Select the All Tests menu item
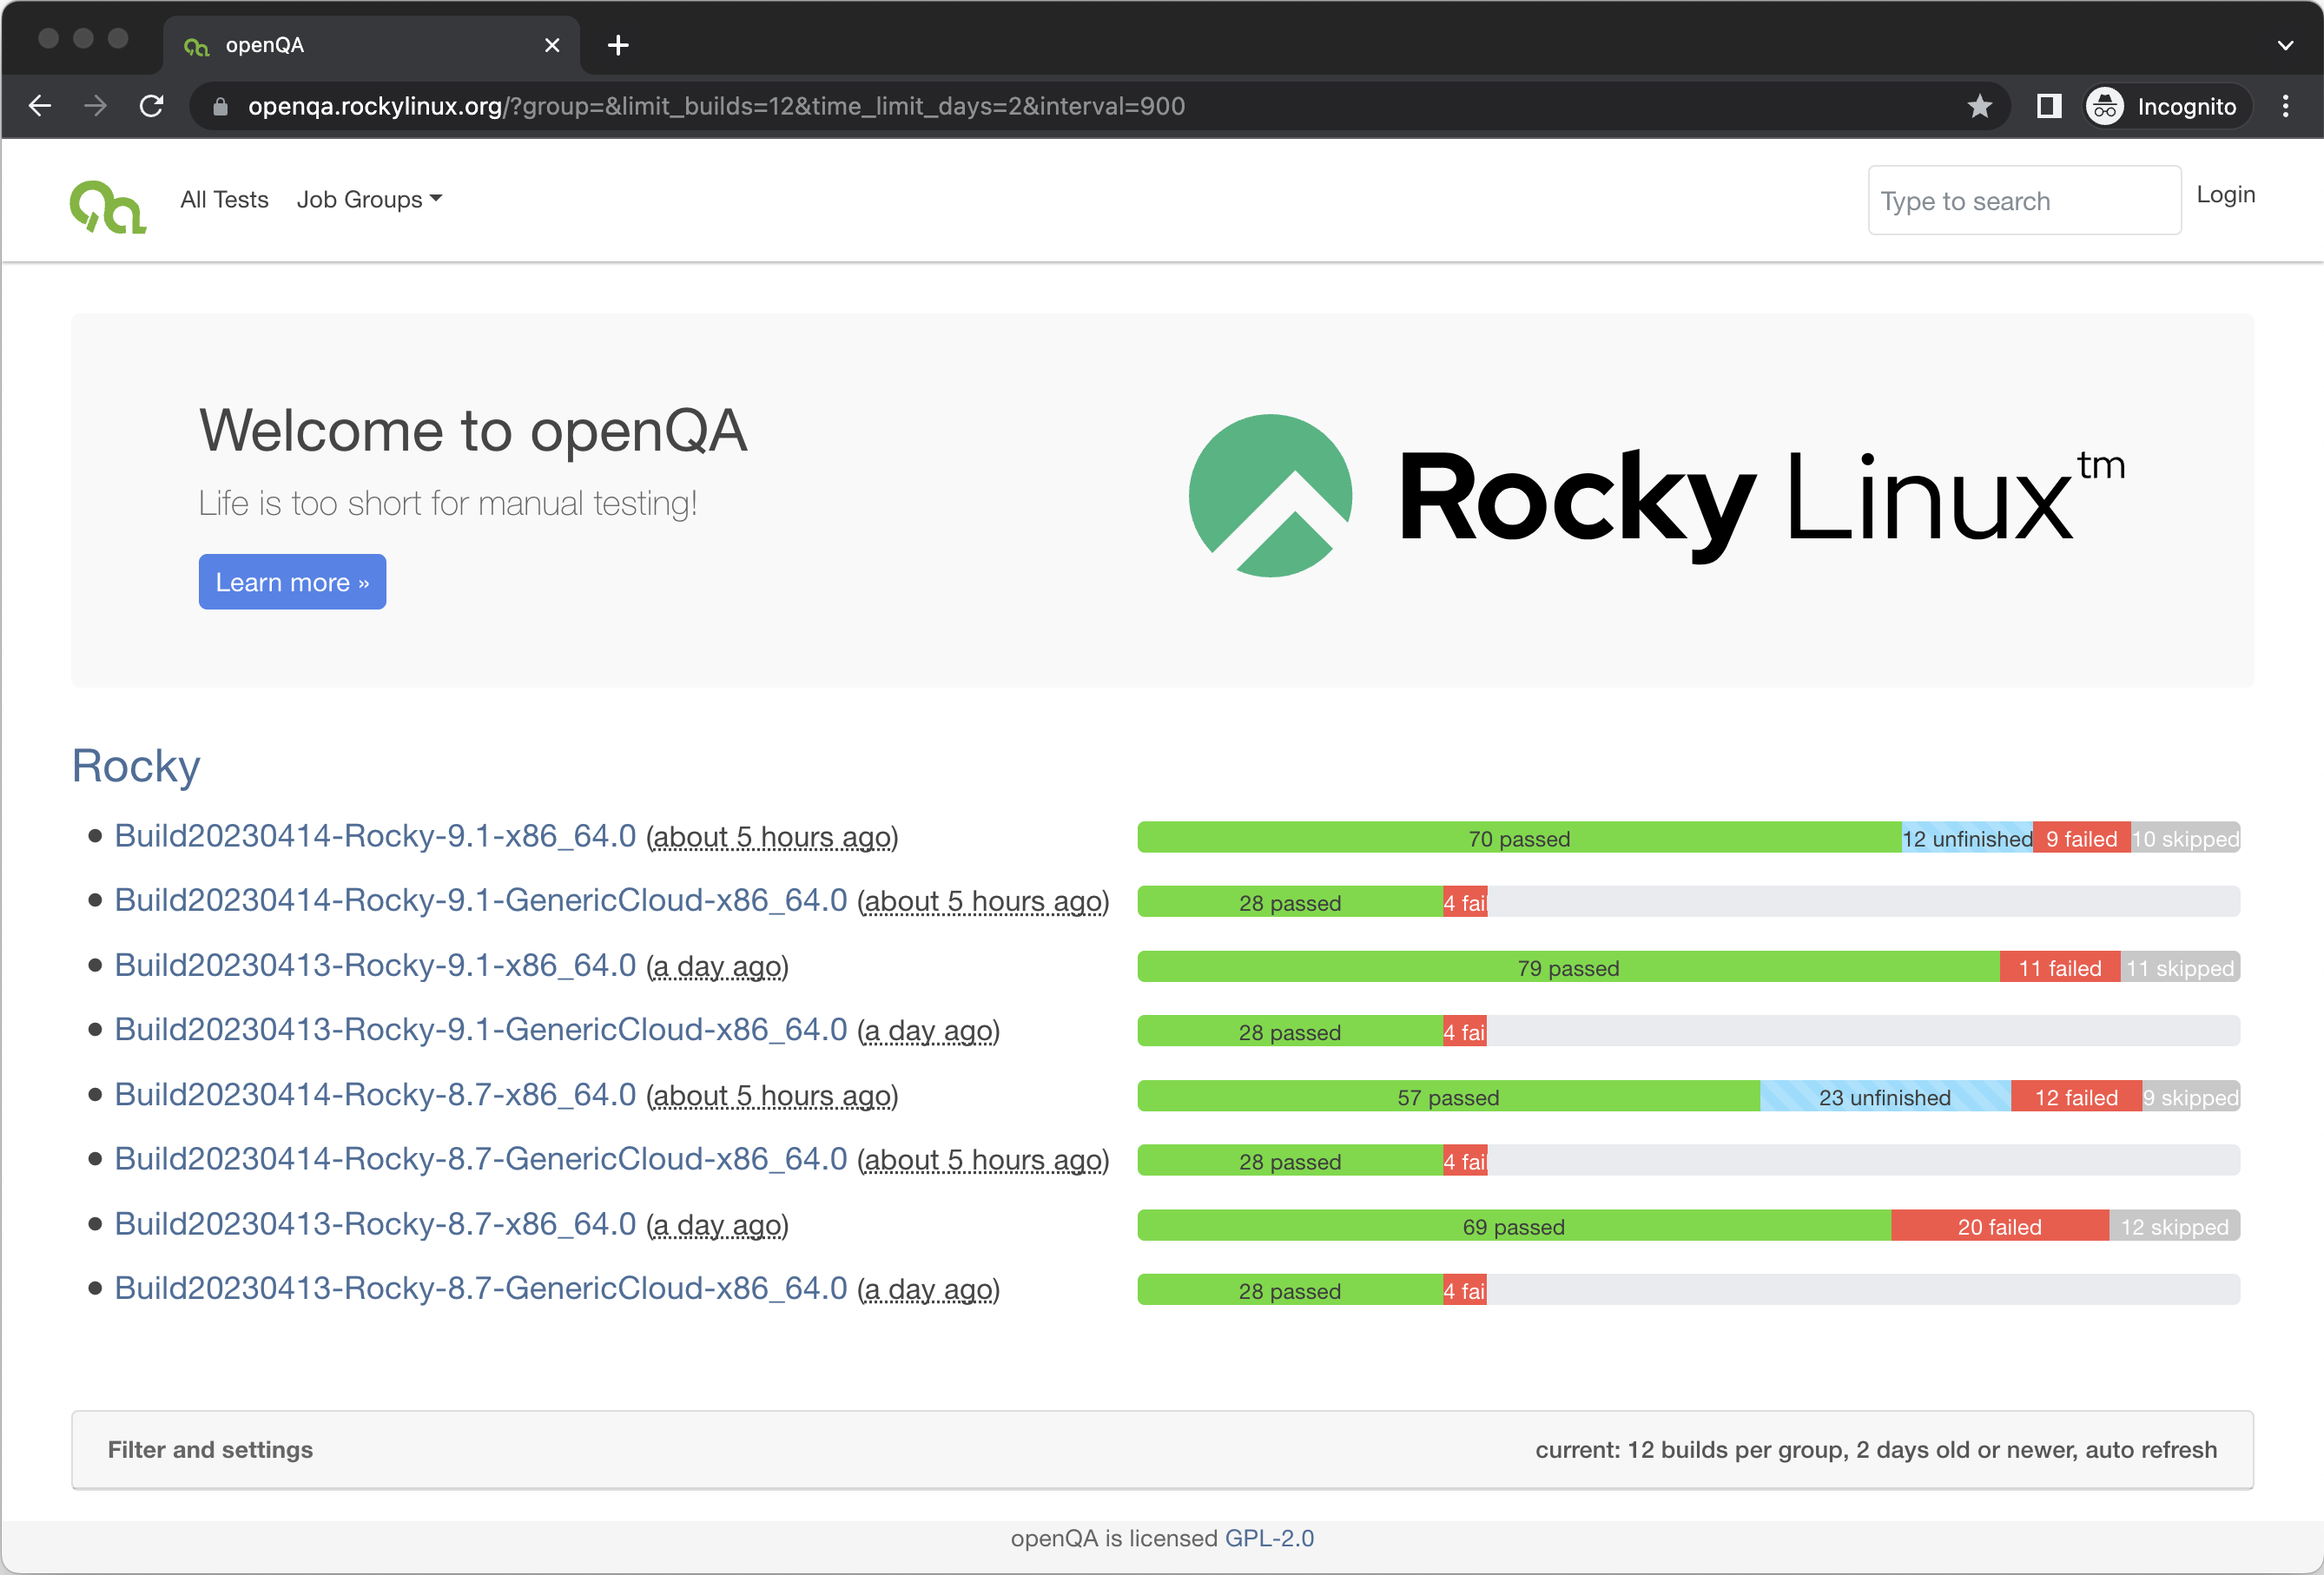This screenshot has width=2324, height=1575. tap(223, 199)
